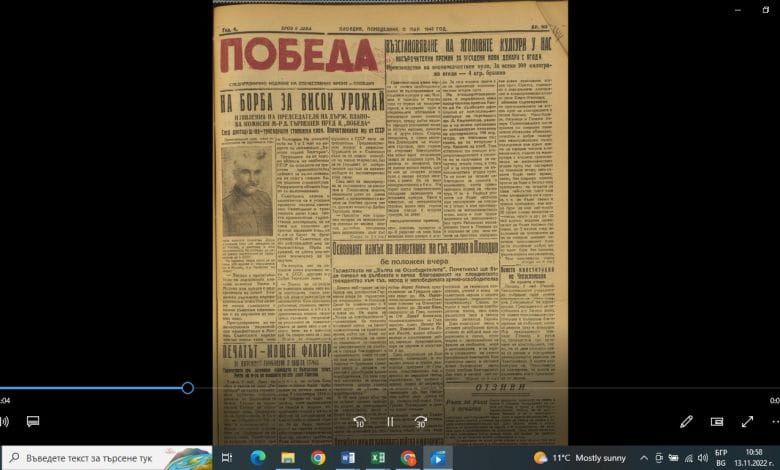This screenshot has width=780, height=470.
Task: Skip forward 30 seconds
Action: click(x=420, y=422)
